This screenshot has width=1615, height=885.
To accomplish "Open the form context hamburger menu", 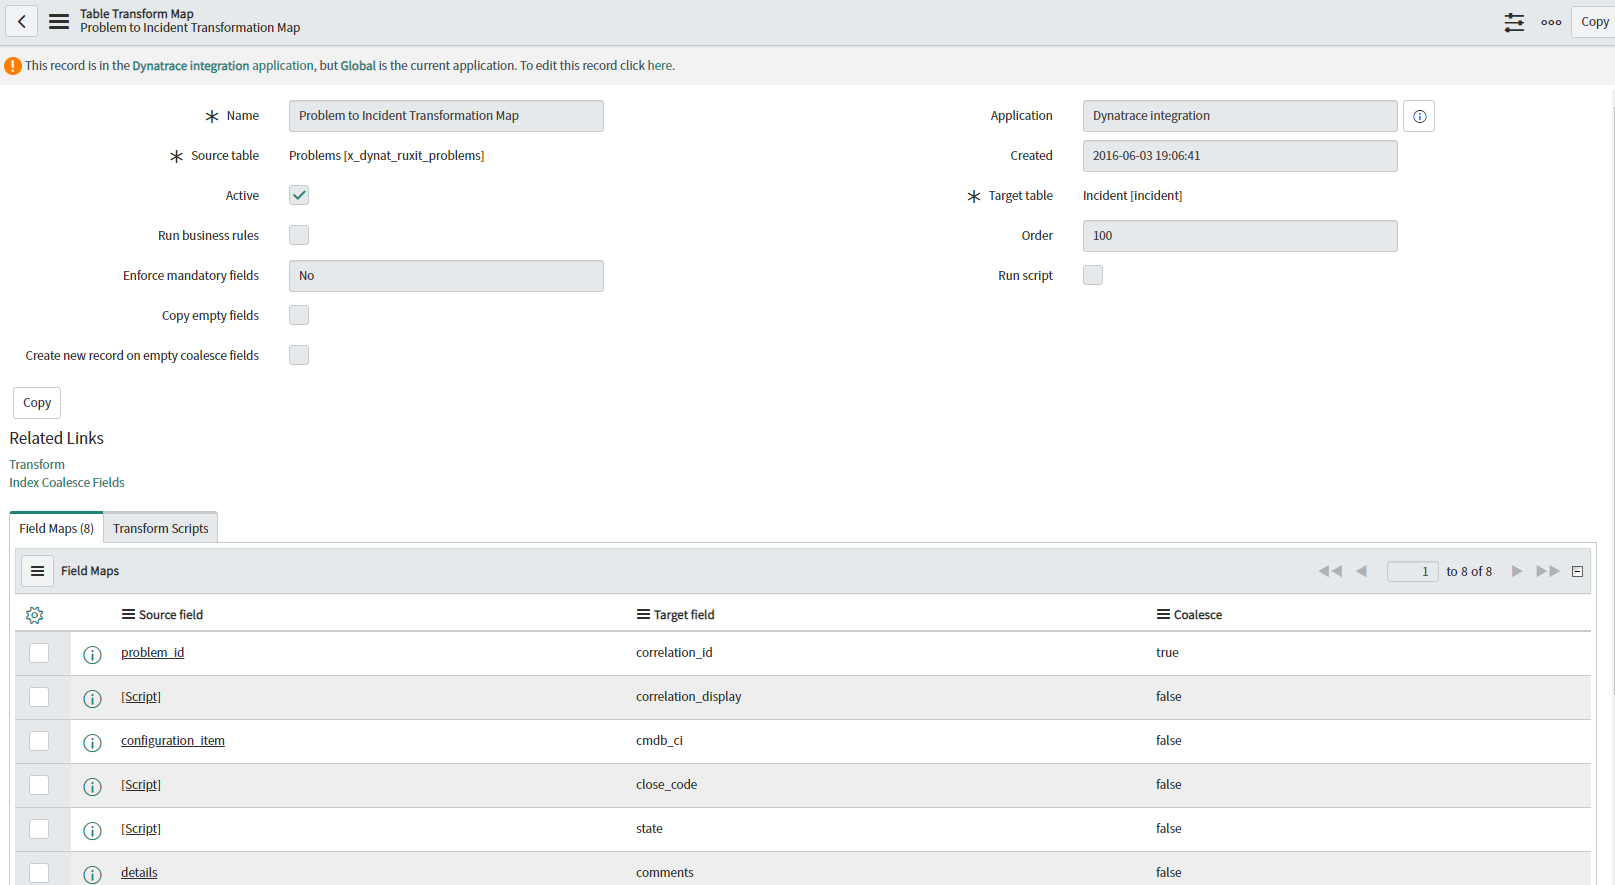I will click(x=59, y=21).
